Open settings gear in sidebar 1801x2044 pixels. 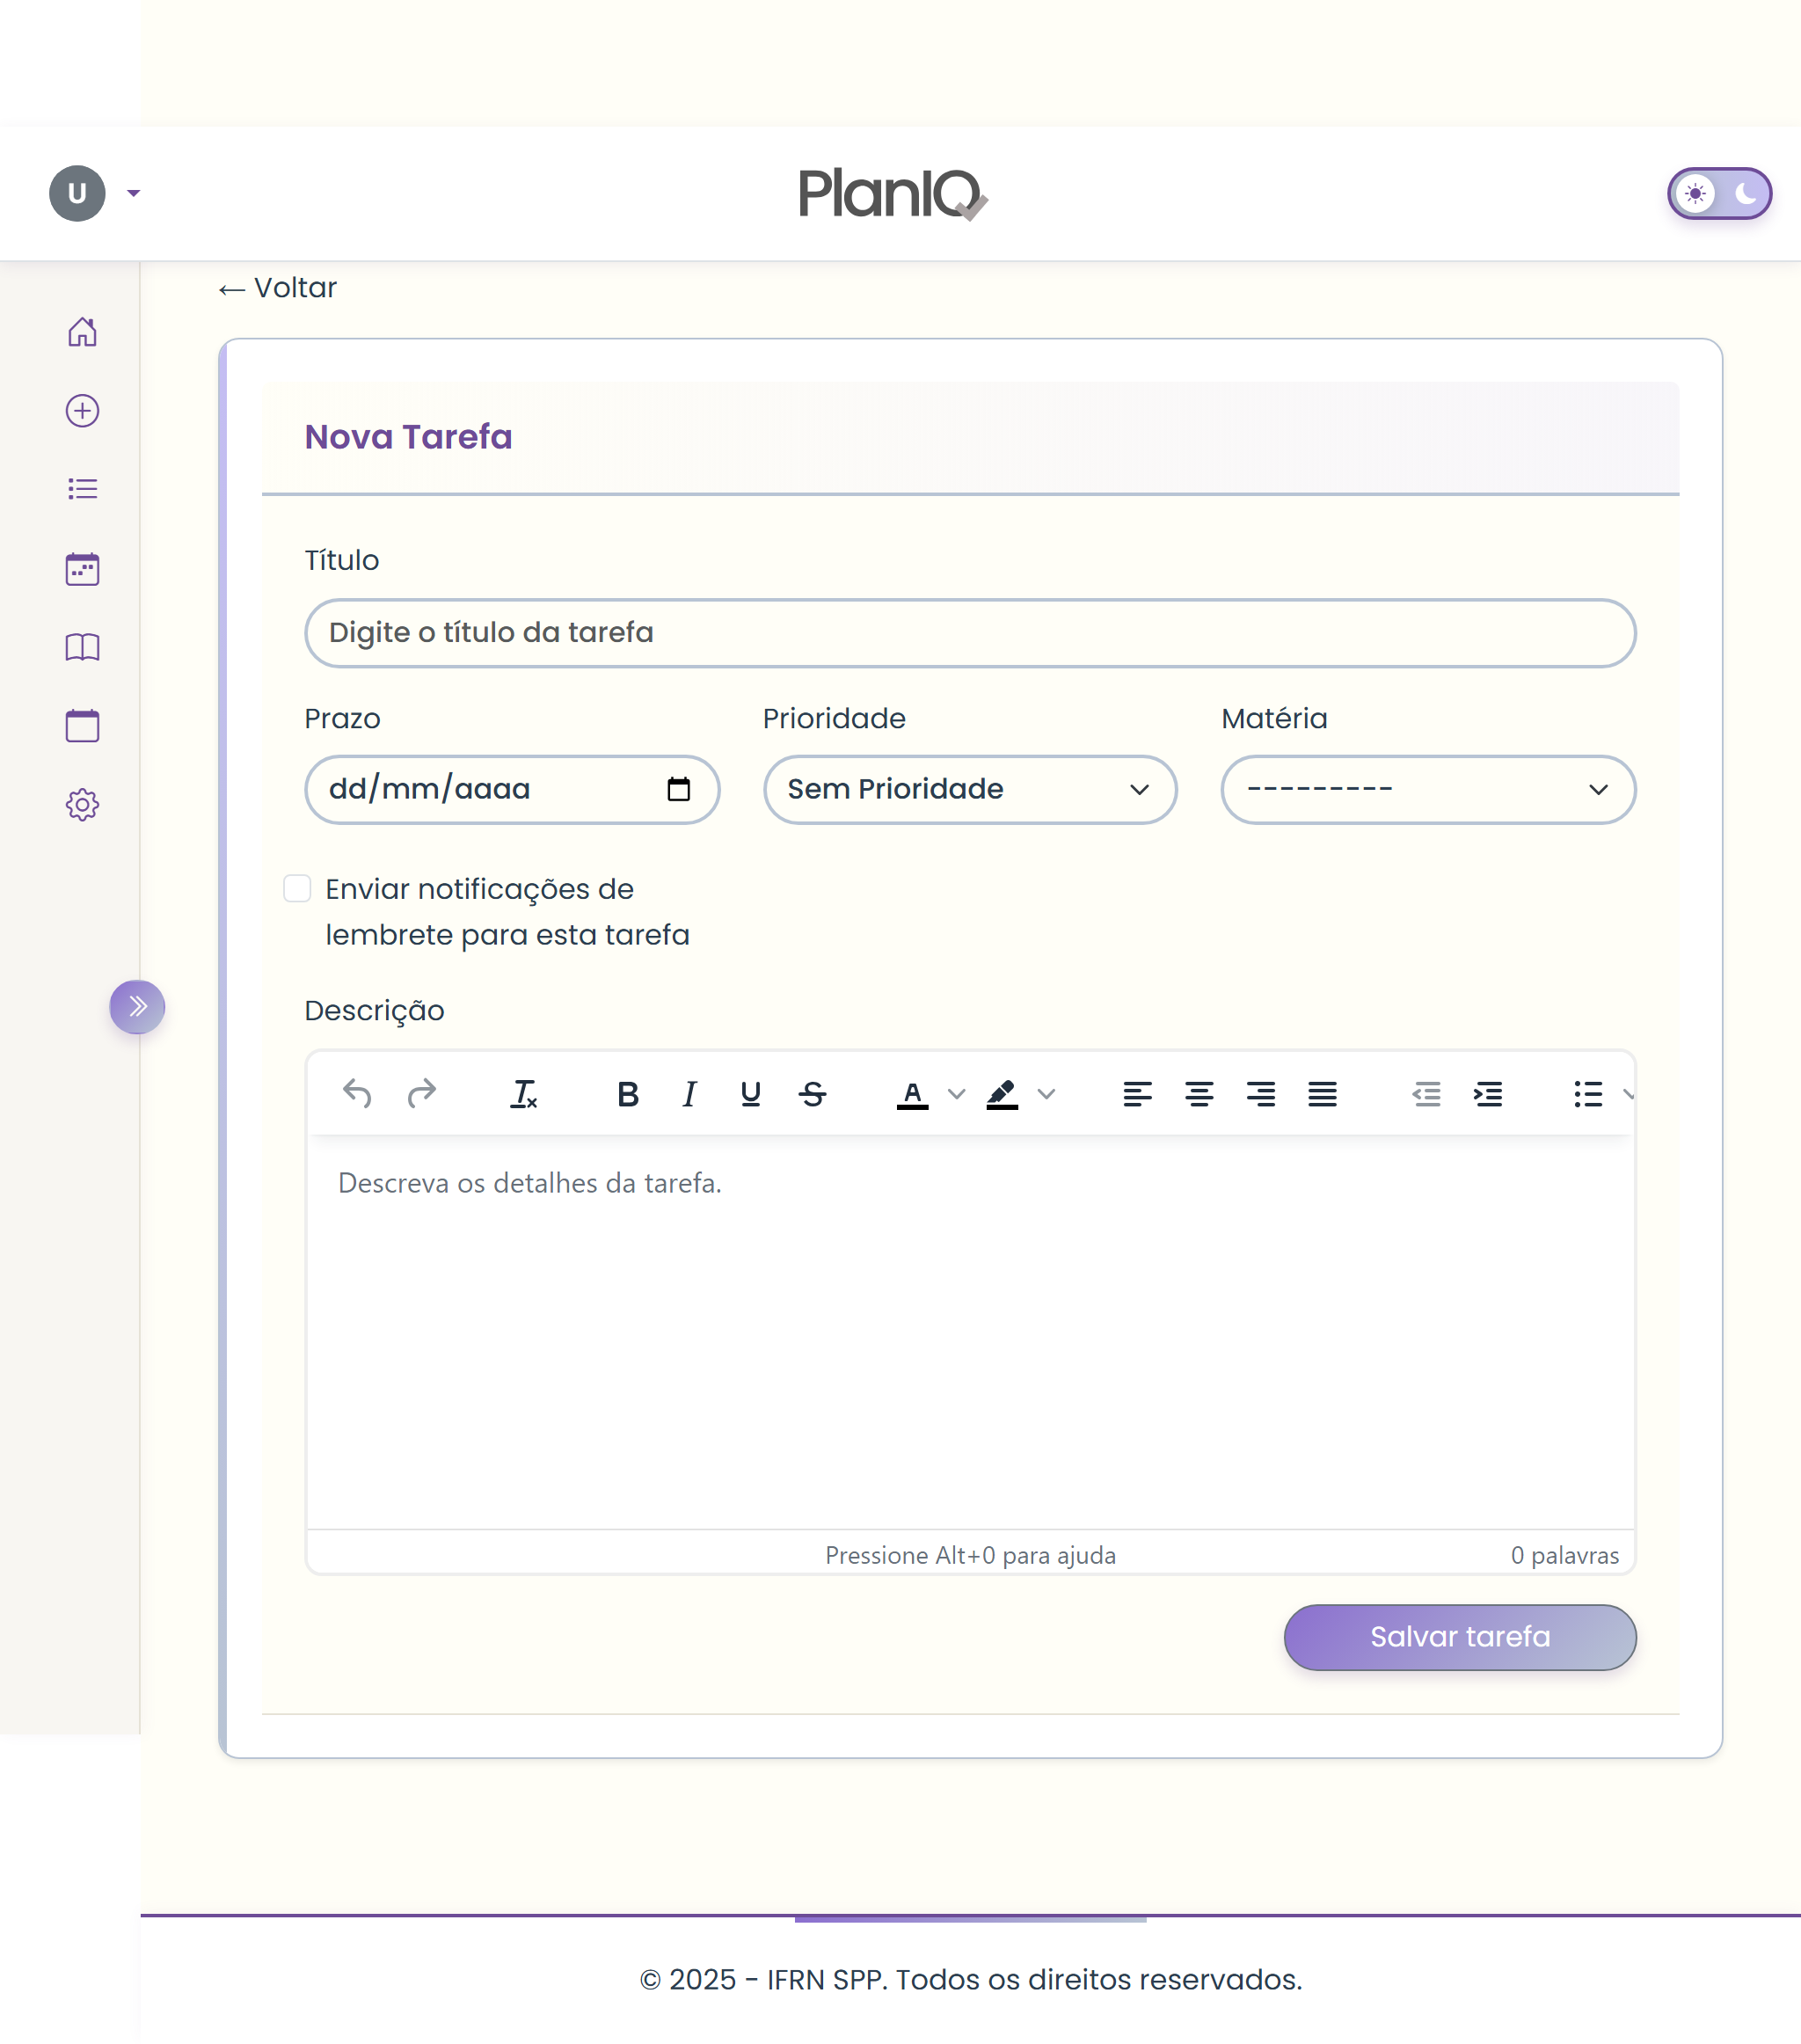[x=82, y=805]
